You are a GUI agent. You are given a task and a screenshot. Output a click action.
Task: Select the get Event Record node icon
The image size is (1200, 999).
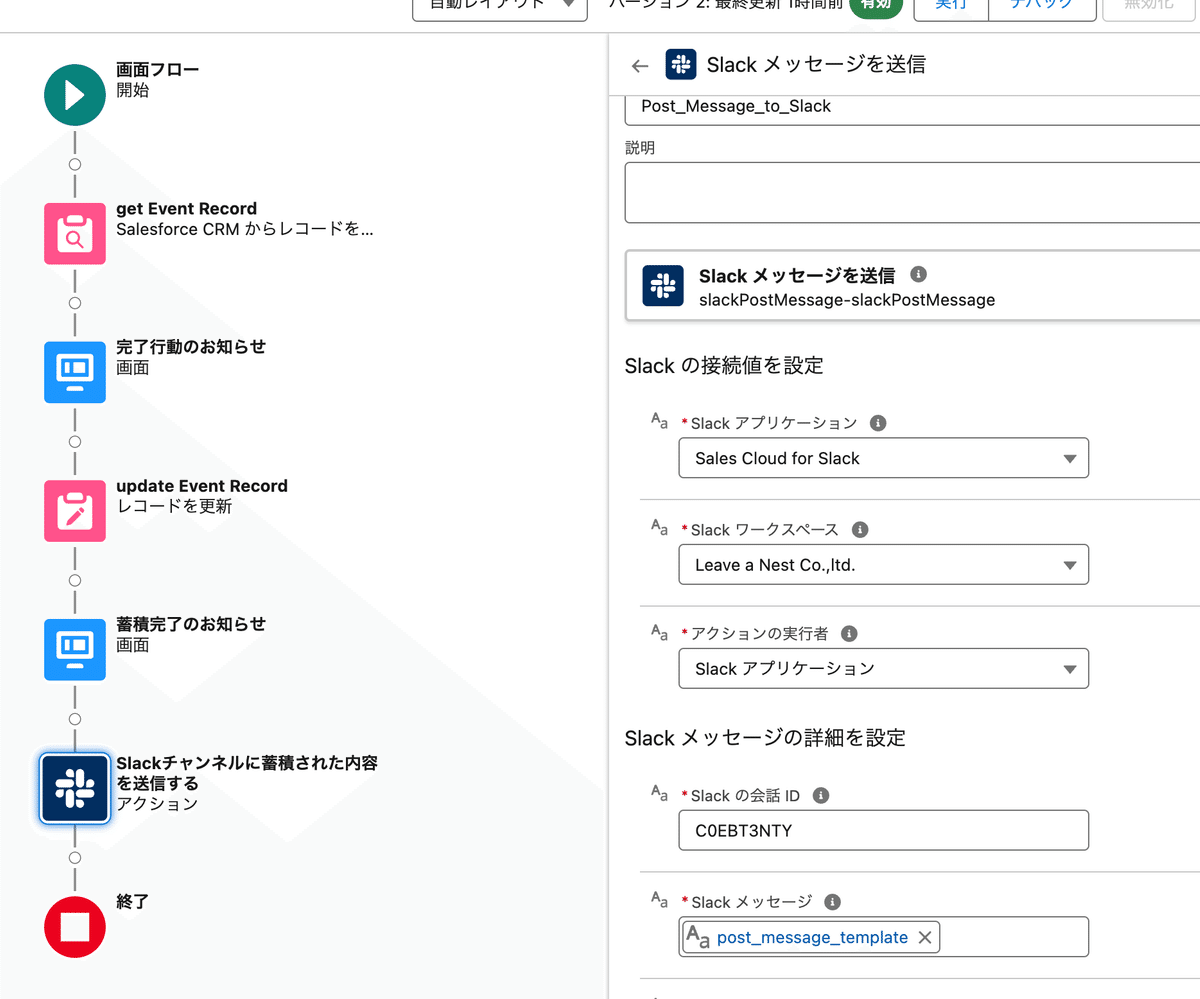(75, 233)
